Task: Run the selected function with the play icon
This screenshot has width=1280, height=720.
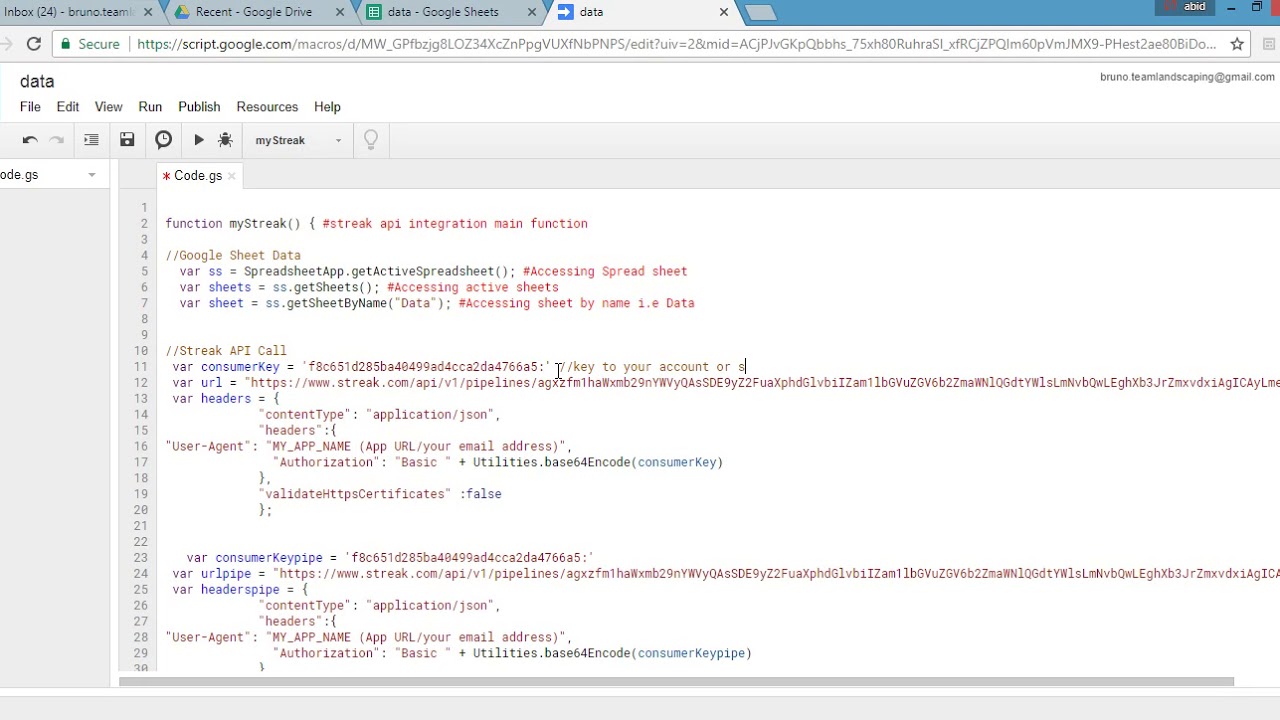Action: pos(199,140)
